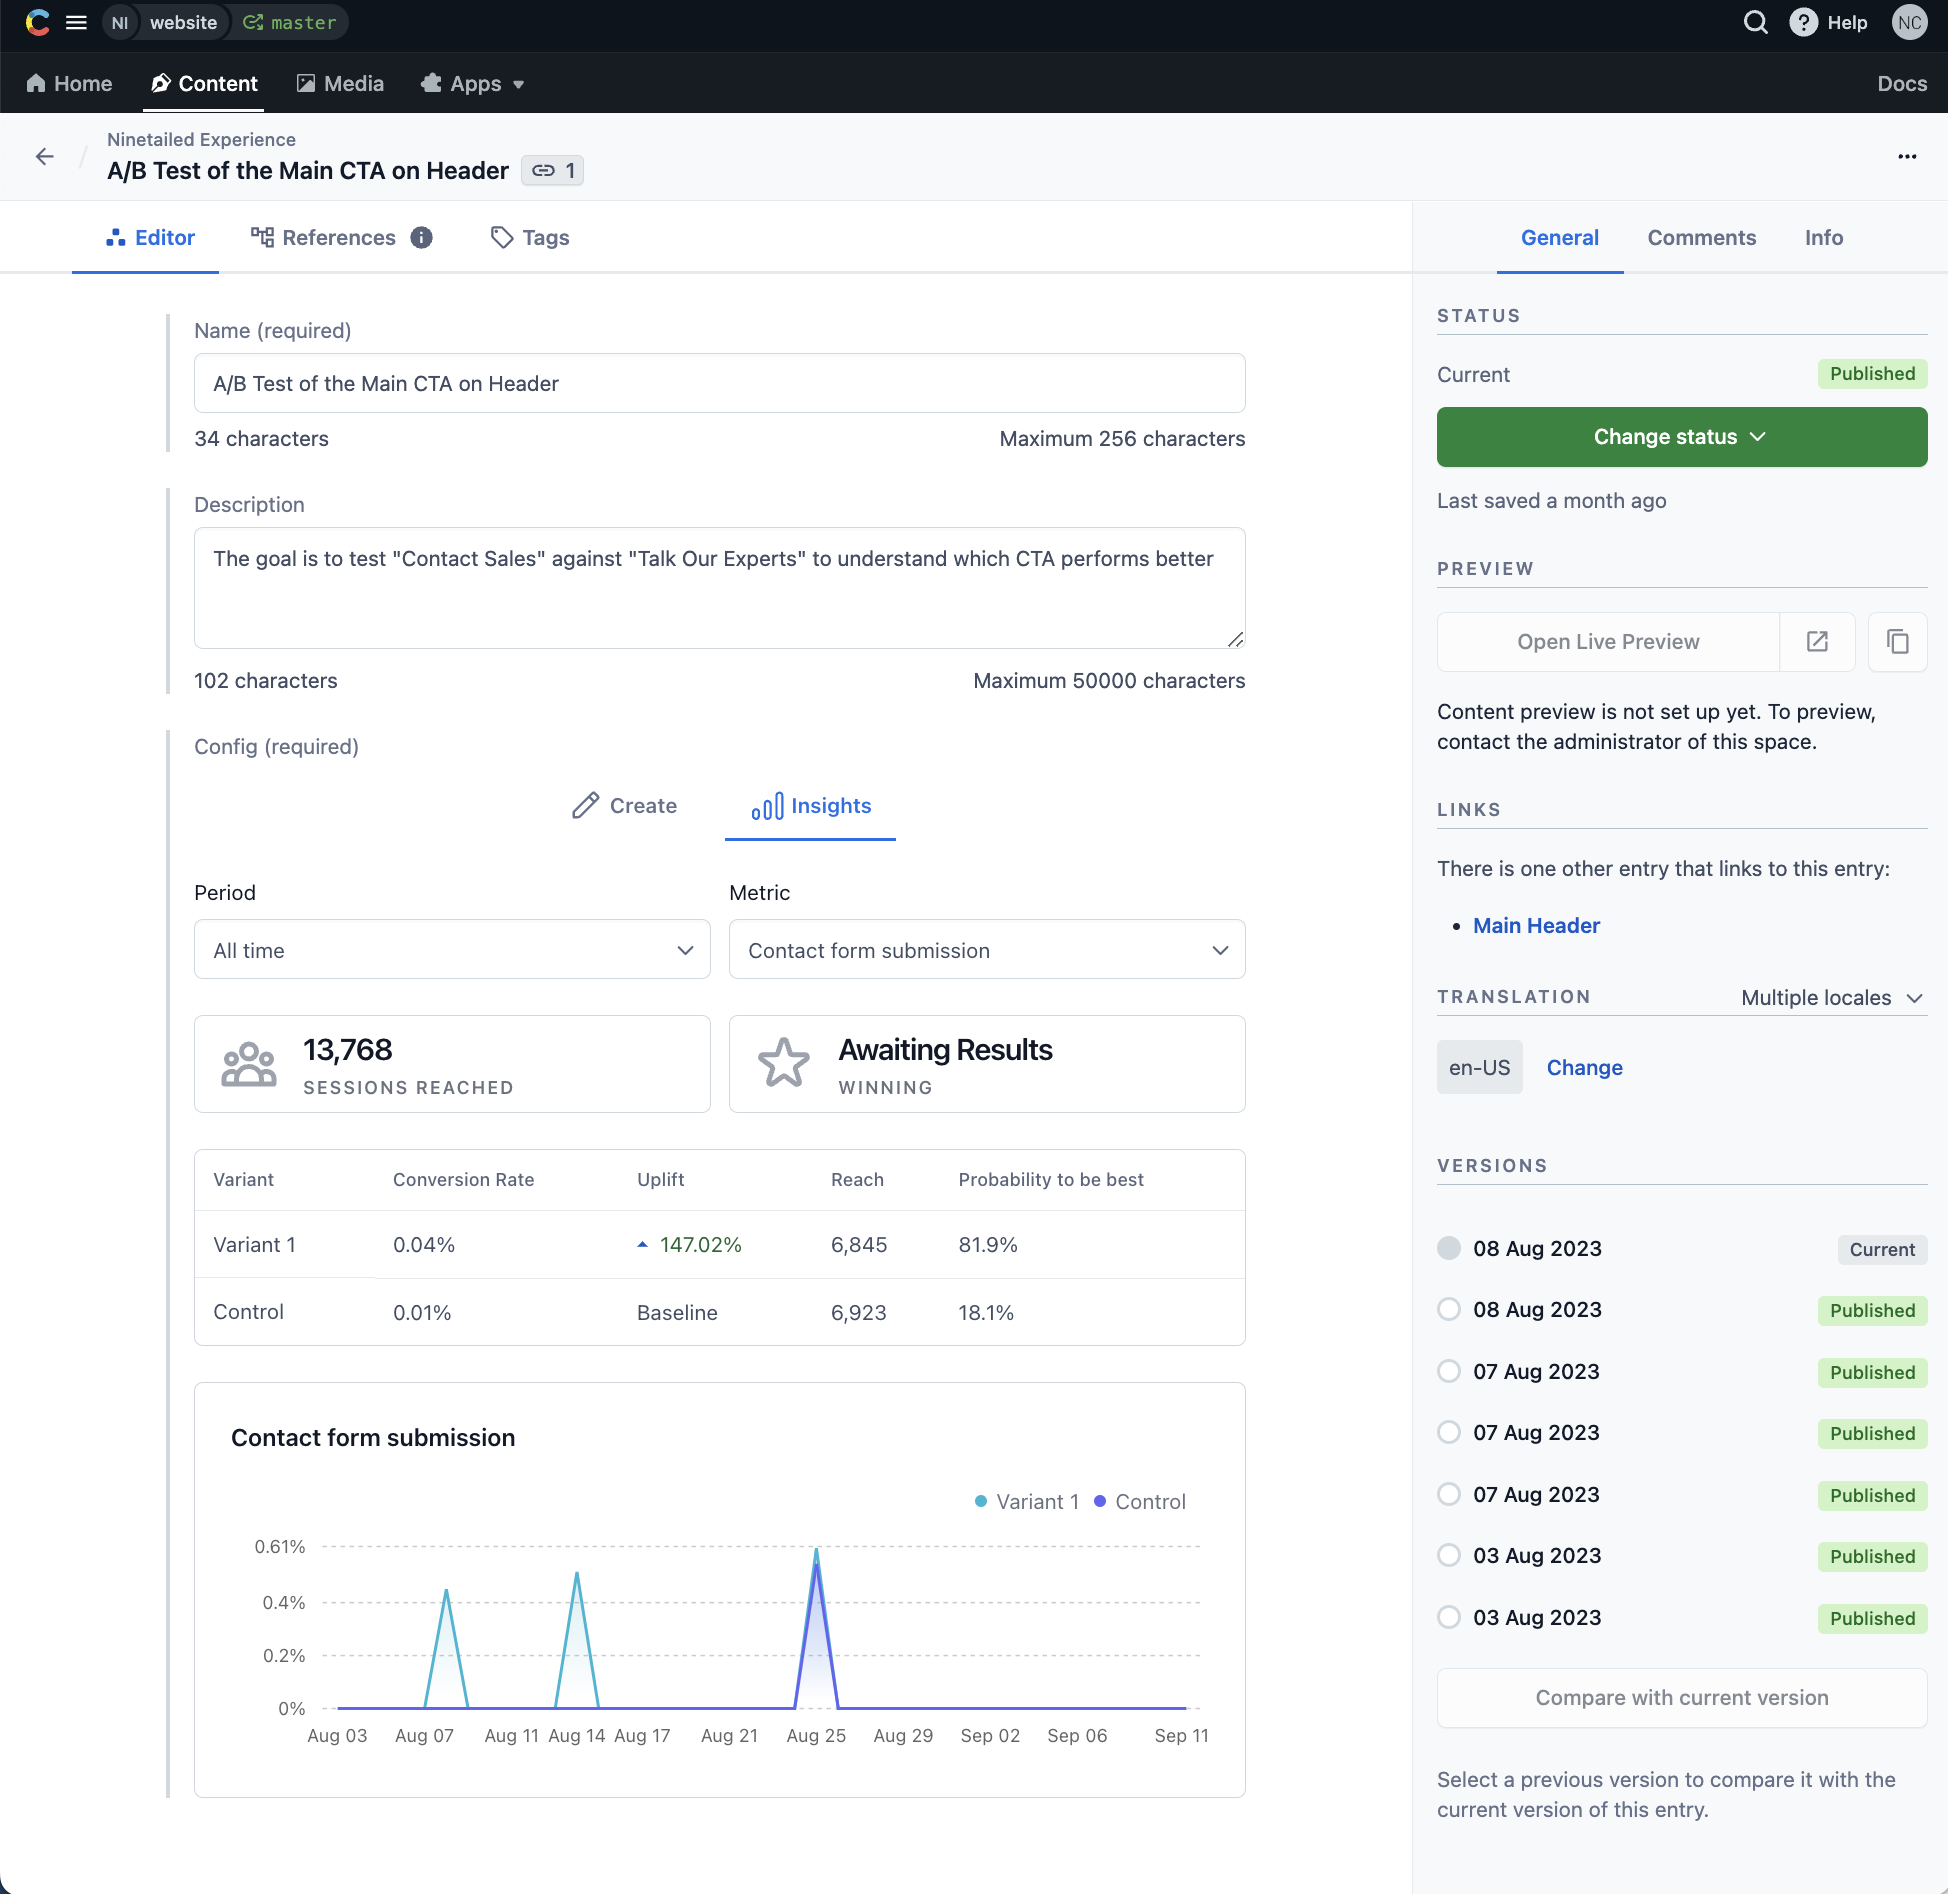Screen dimensions: 1948x1894
Task: Switch to the Info sidebar tab
Action: [x=1823, y=238]
